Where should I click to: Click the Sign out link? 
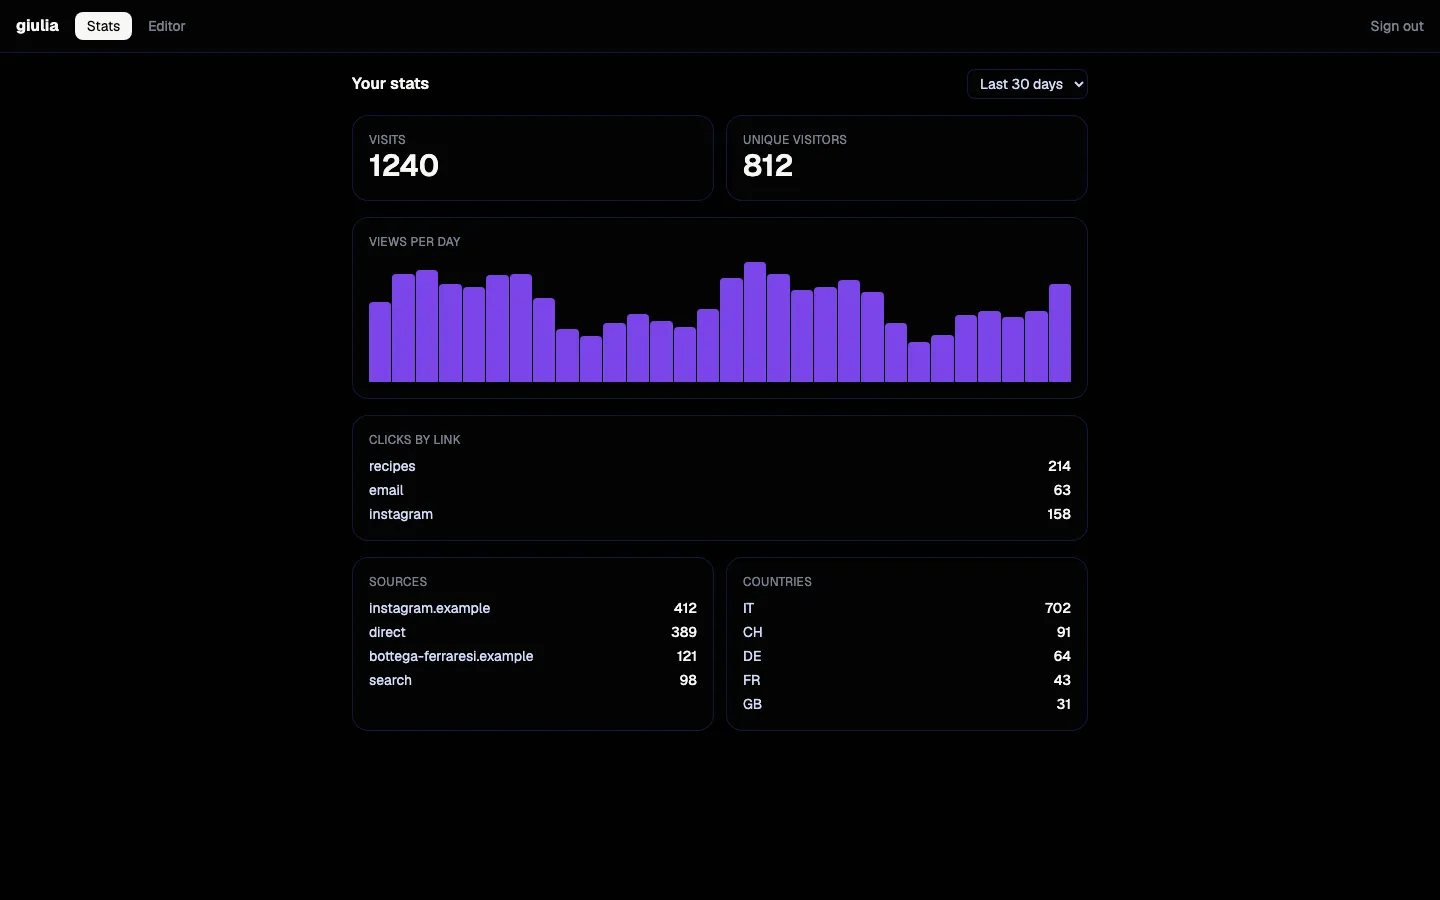point(1396,26)
